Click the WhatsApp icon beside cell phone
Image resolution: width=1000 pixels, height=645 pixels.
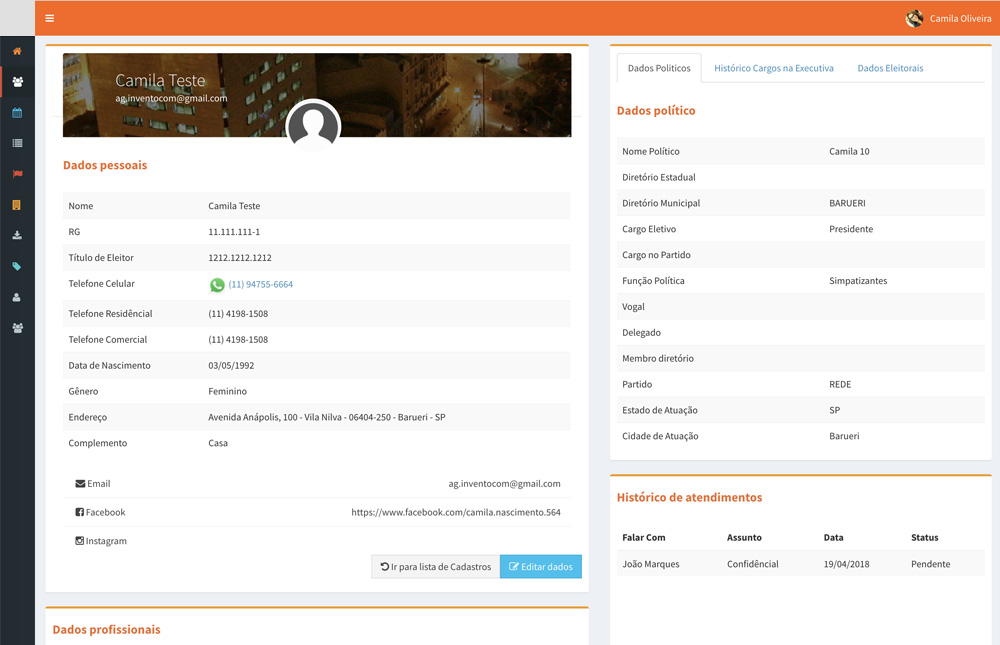[217, 285]
